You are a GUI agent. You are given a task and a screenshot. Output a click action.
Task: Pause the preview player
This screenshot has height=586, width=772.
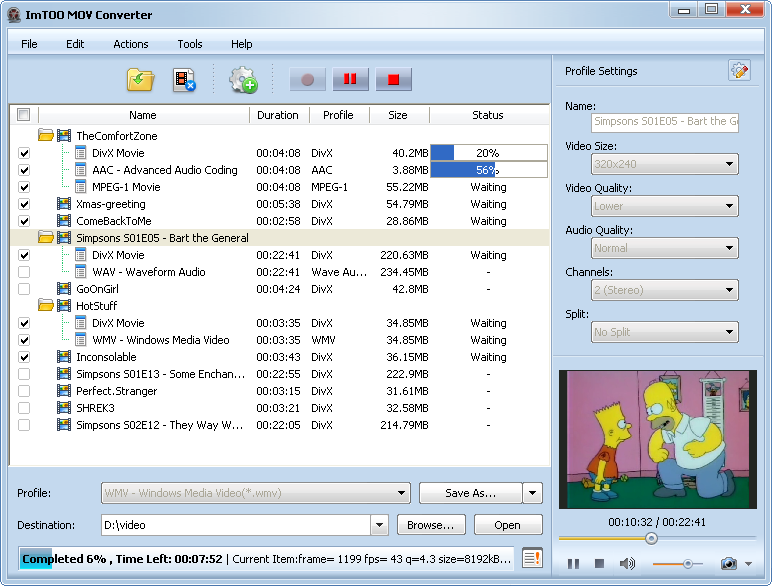click(x=573, y=563)
